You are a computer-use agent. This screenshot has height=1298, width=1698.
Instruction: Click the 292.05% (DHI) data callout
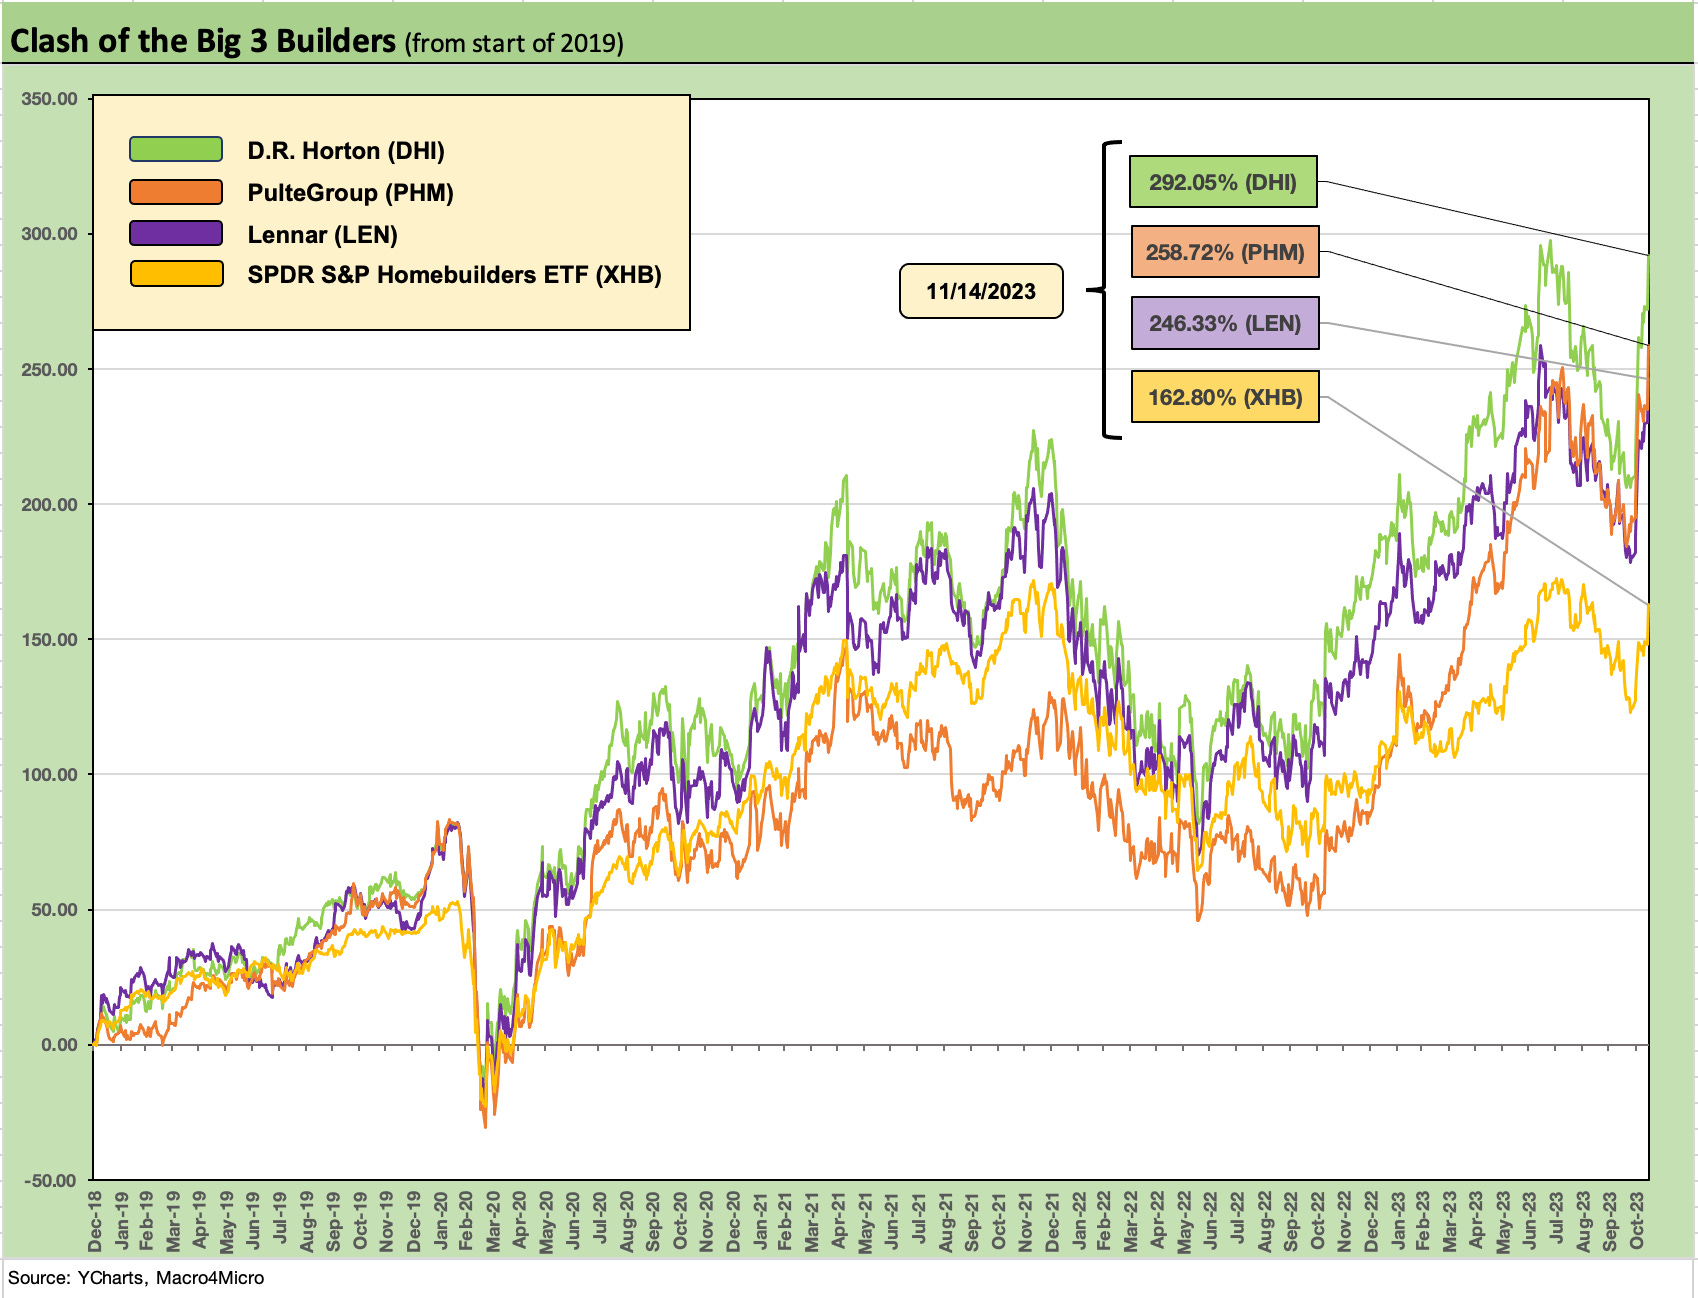[x=1223, y=182]
